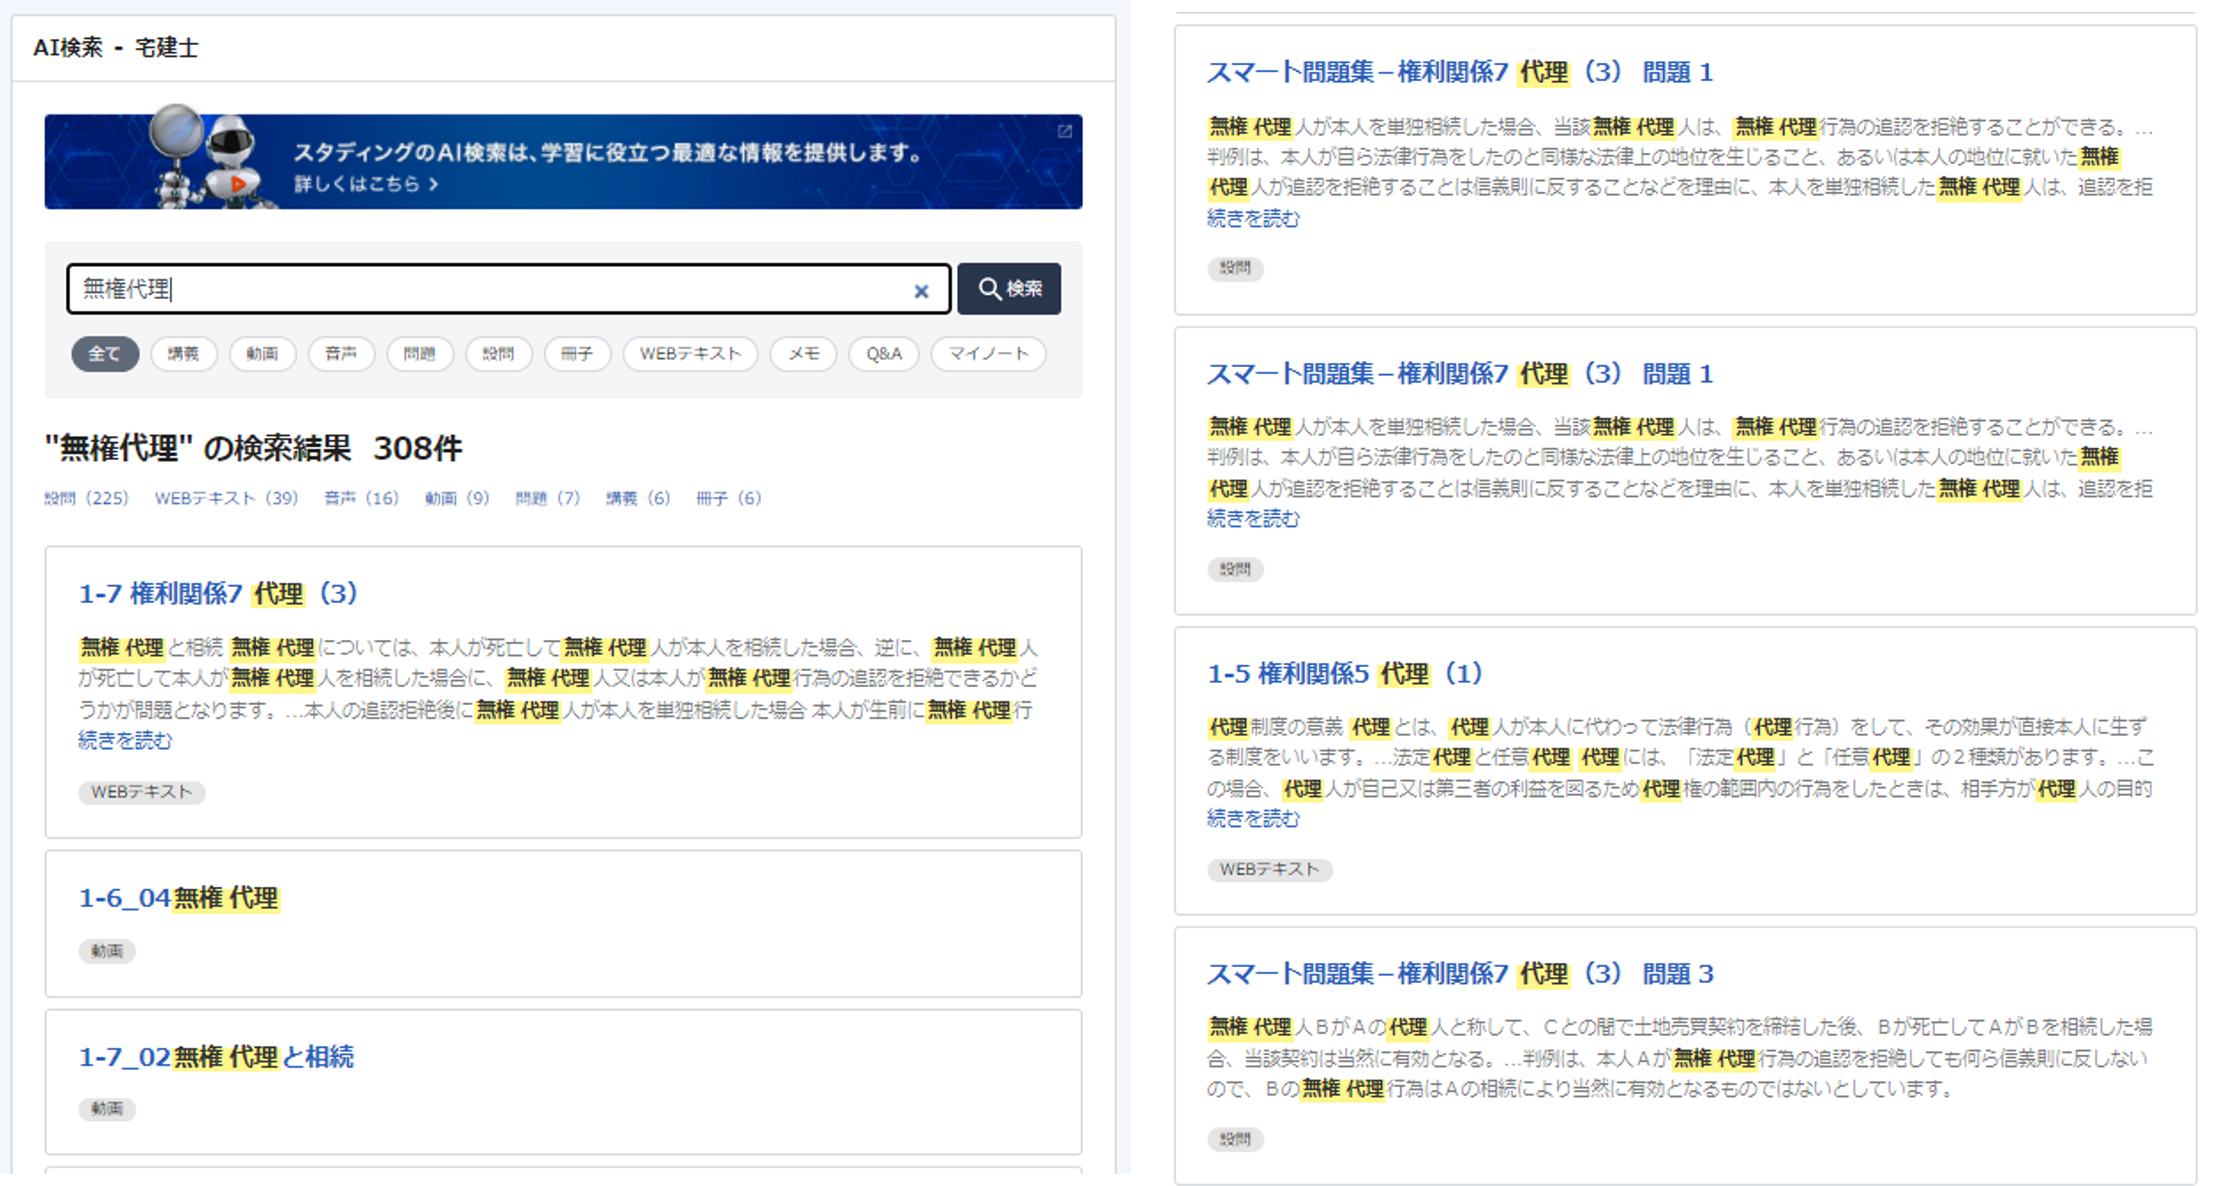Open external link icon on AI banner
The image size is (2217, 1186).
click(x=1064, y=131)
